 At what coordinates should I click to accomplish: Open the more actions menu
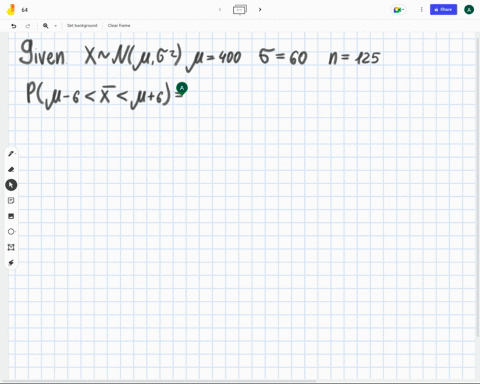pyautogui.click(x=421, y=10)
